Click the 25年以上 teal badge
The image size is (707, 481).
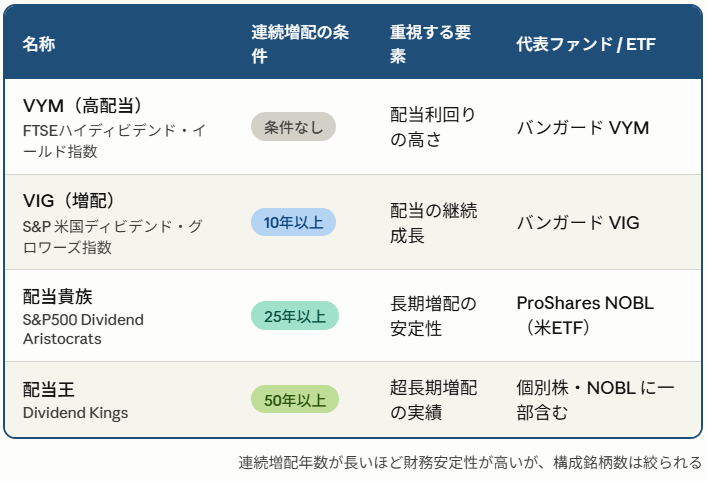coord(295,316)
